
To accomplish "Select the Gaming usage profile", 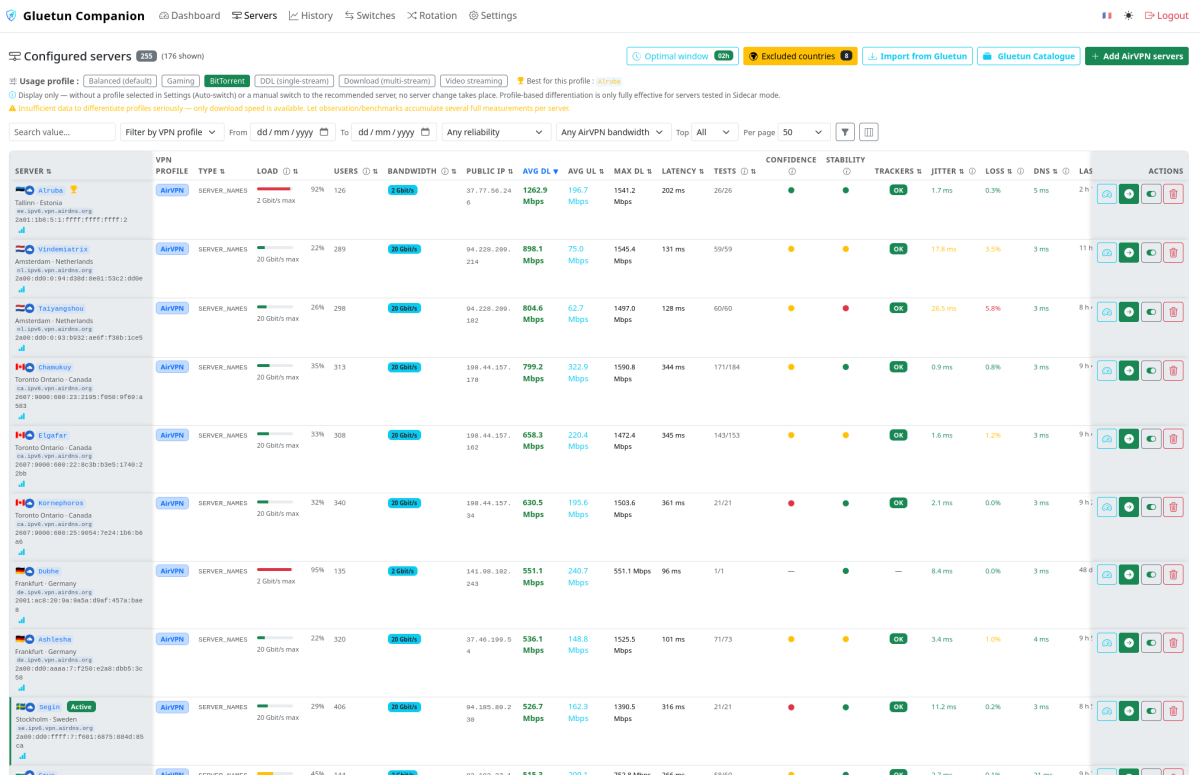I will pyautogui.click(x=181, y=81).
